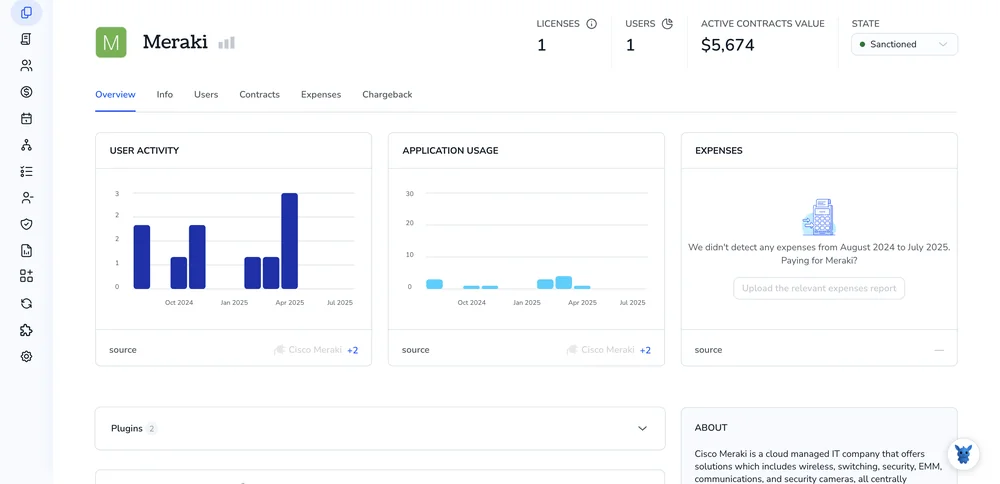Viewport: 1000px width, 484px height.
Task: Open the checklist tasks icon in sidebar
Action: click(x=26, y=172)
